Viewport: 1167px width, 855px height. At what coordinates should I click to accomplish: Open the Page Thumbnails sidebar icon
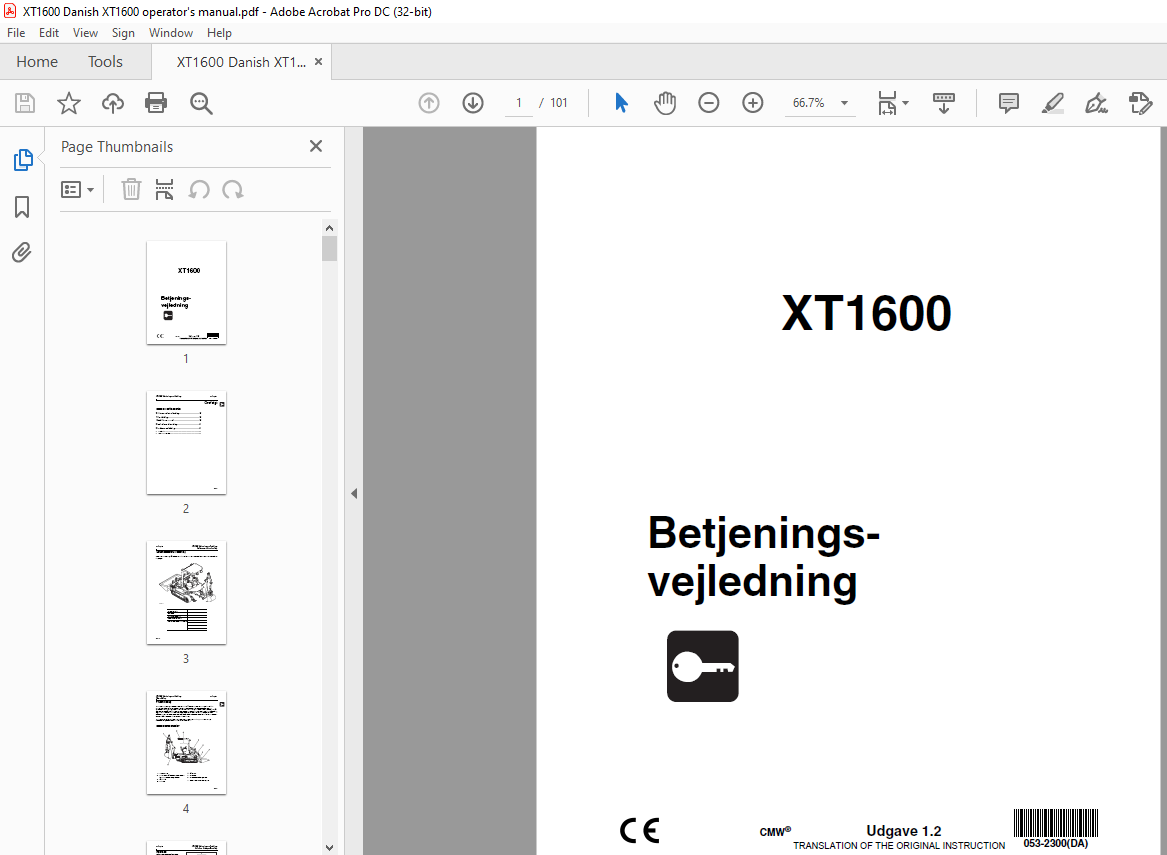coord(23,160)
